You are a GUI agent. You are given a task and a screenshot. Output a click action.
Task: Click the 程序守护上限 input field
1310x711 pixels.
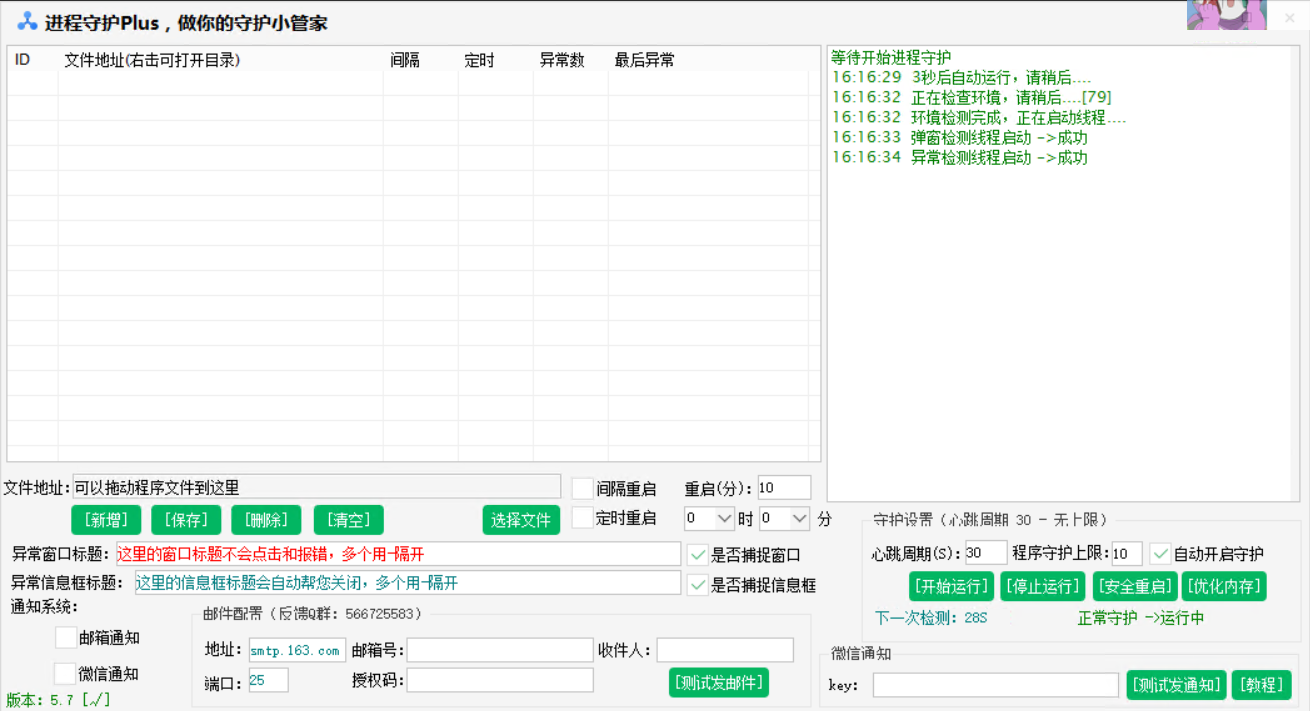(1126, 553)
